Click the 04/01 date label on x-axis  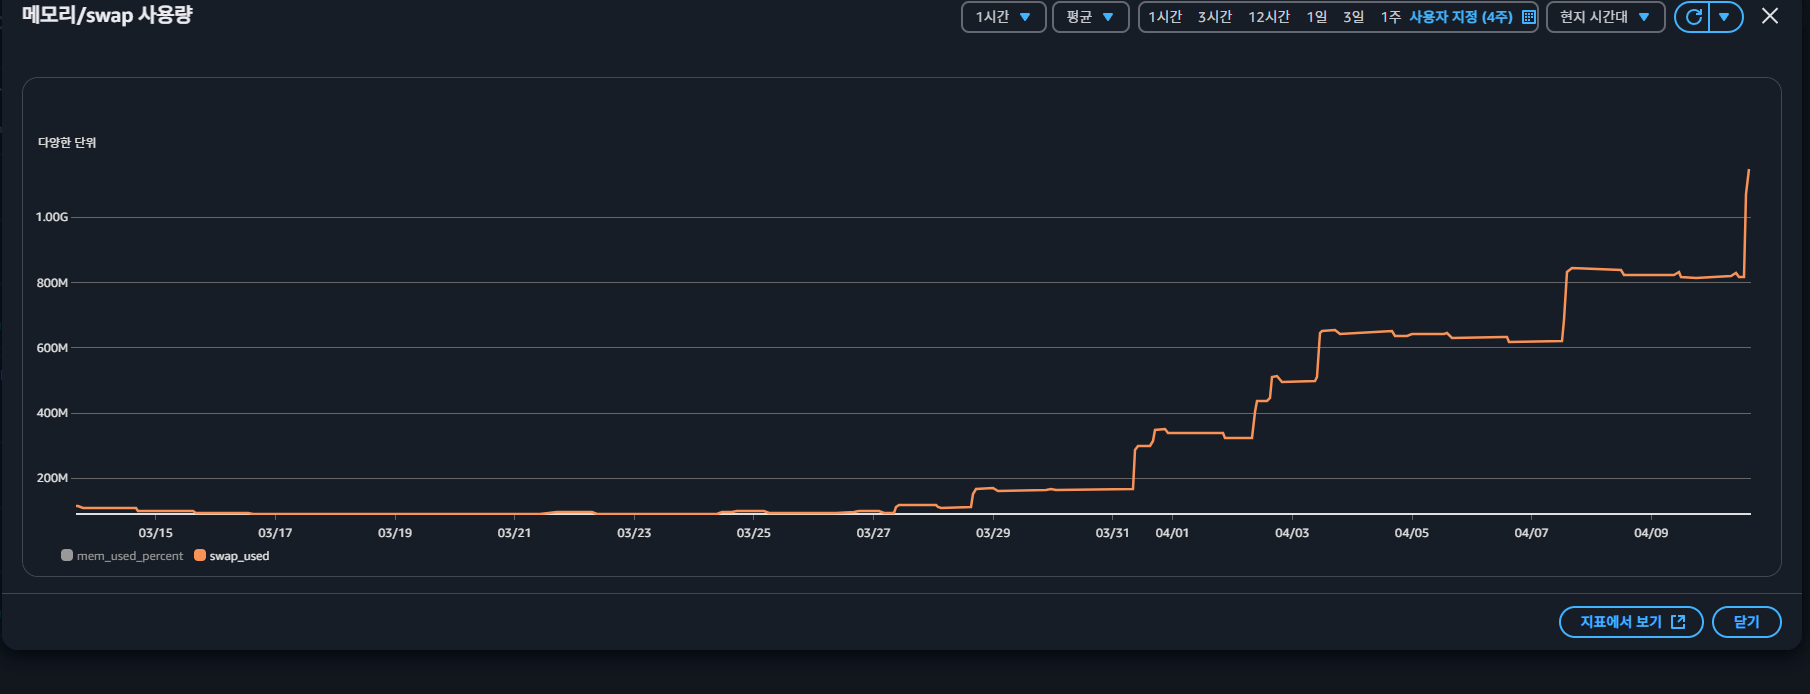[x=1172, y=533]
